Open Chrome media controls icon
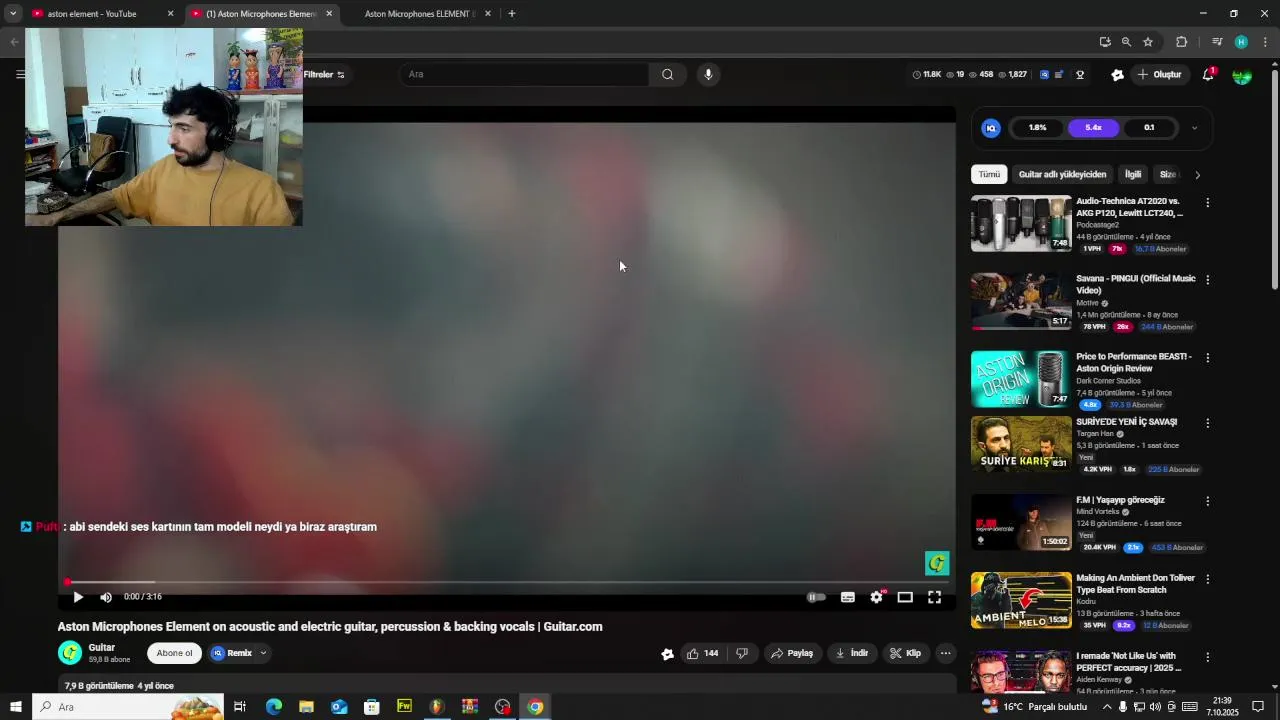 pos(1217,42)
